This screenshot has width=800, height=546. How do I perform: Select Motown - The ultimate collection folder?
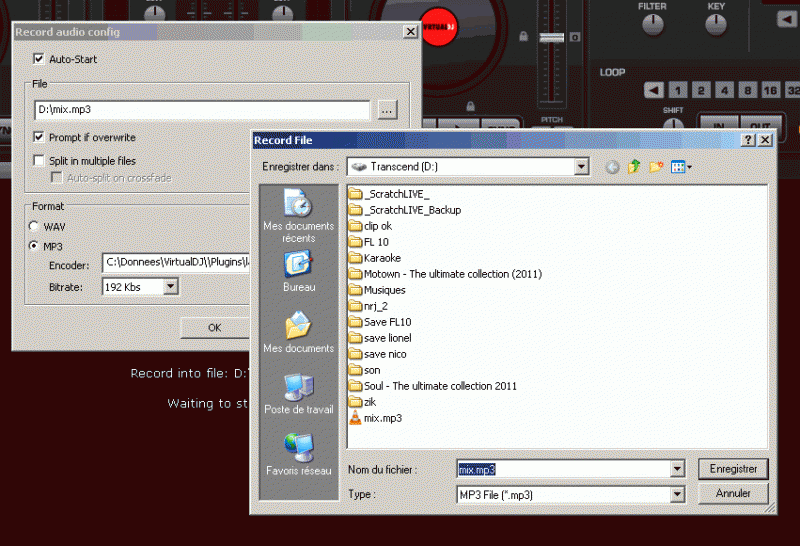(x=445, y=274)
